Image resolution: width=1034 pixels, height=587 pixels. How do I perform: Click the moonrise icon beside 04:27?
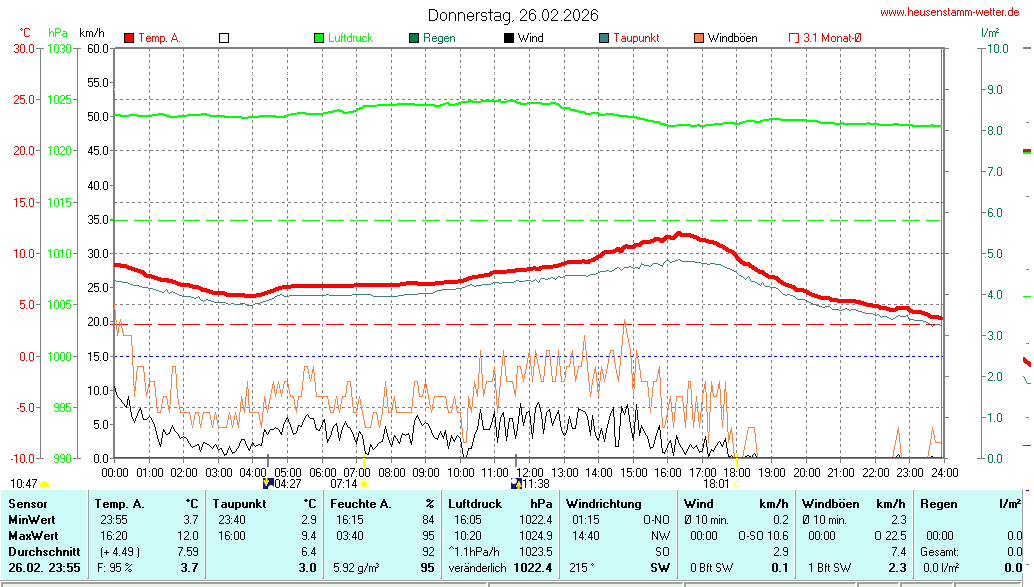[x=268, y=483]
